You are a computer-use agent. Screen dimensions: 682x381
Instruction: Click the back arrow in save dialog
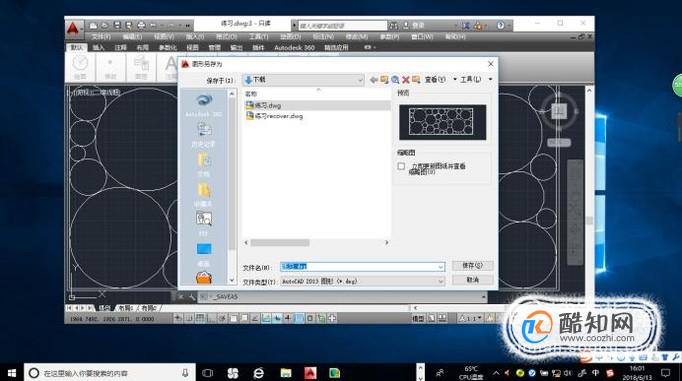point(373,80)
